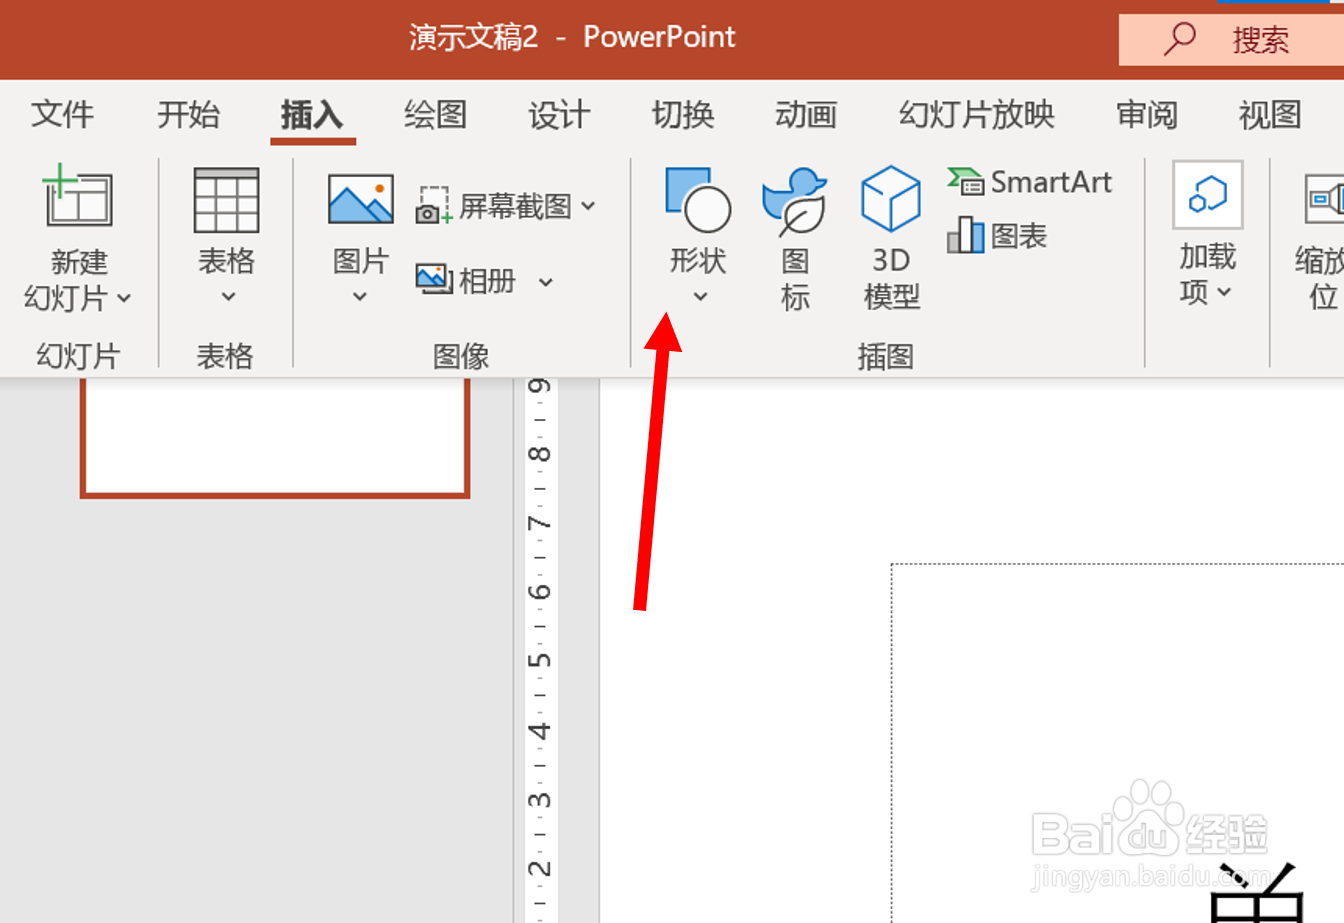Image resolution: width=1344 pixels, height=923 pixels.
Task: Click the 形状 shapes icon
Action: [698, 199]
